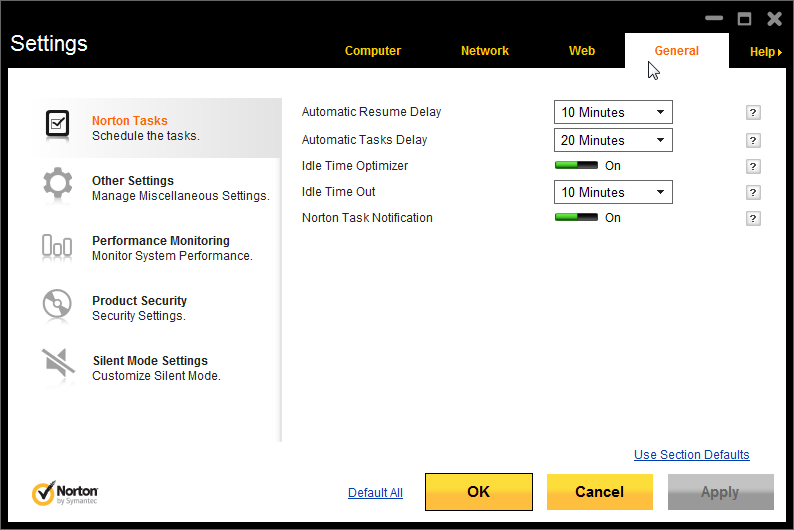Select the General tab
This screenshot has height=530, width=794.
click(x=677, y=51)
